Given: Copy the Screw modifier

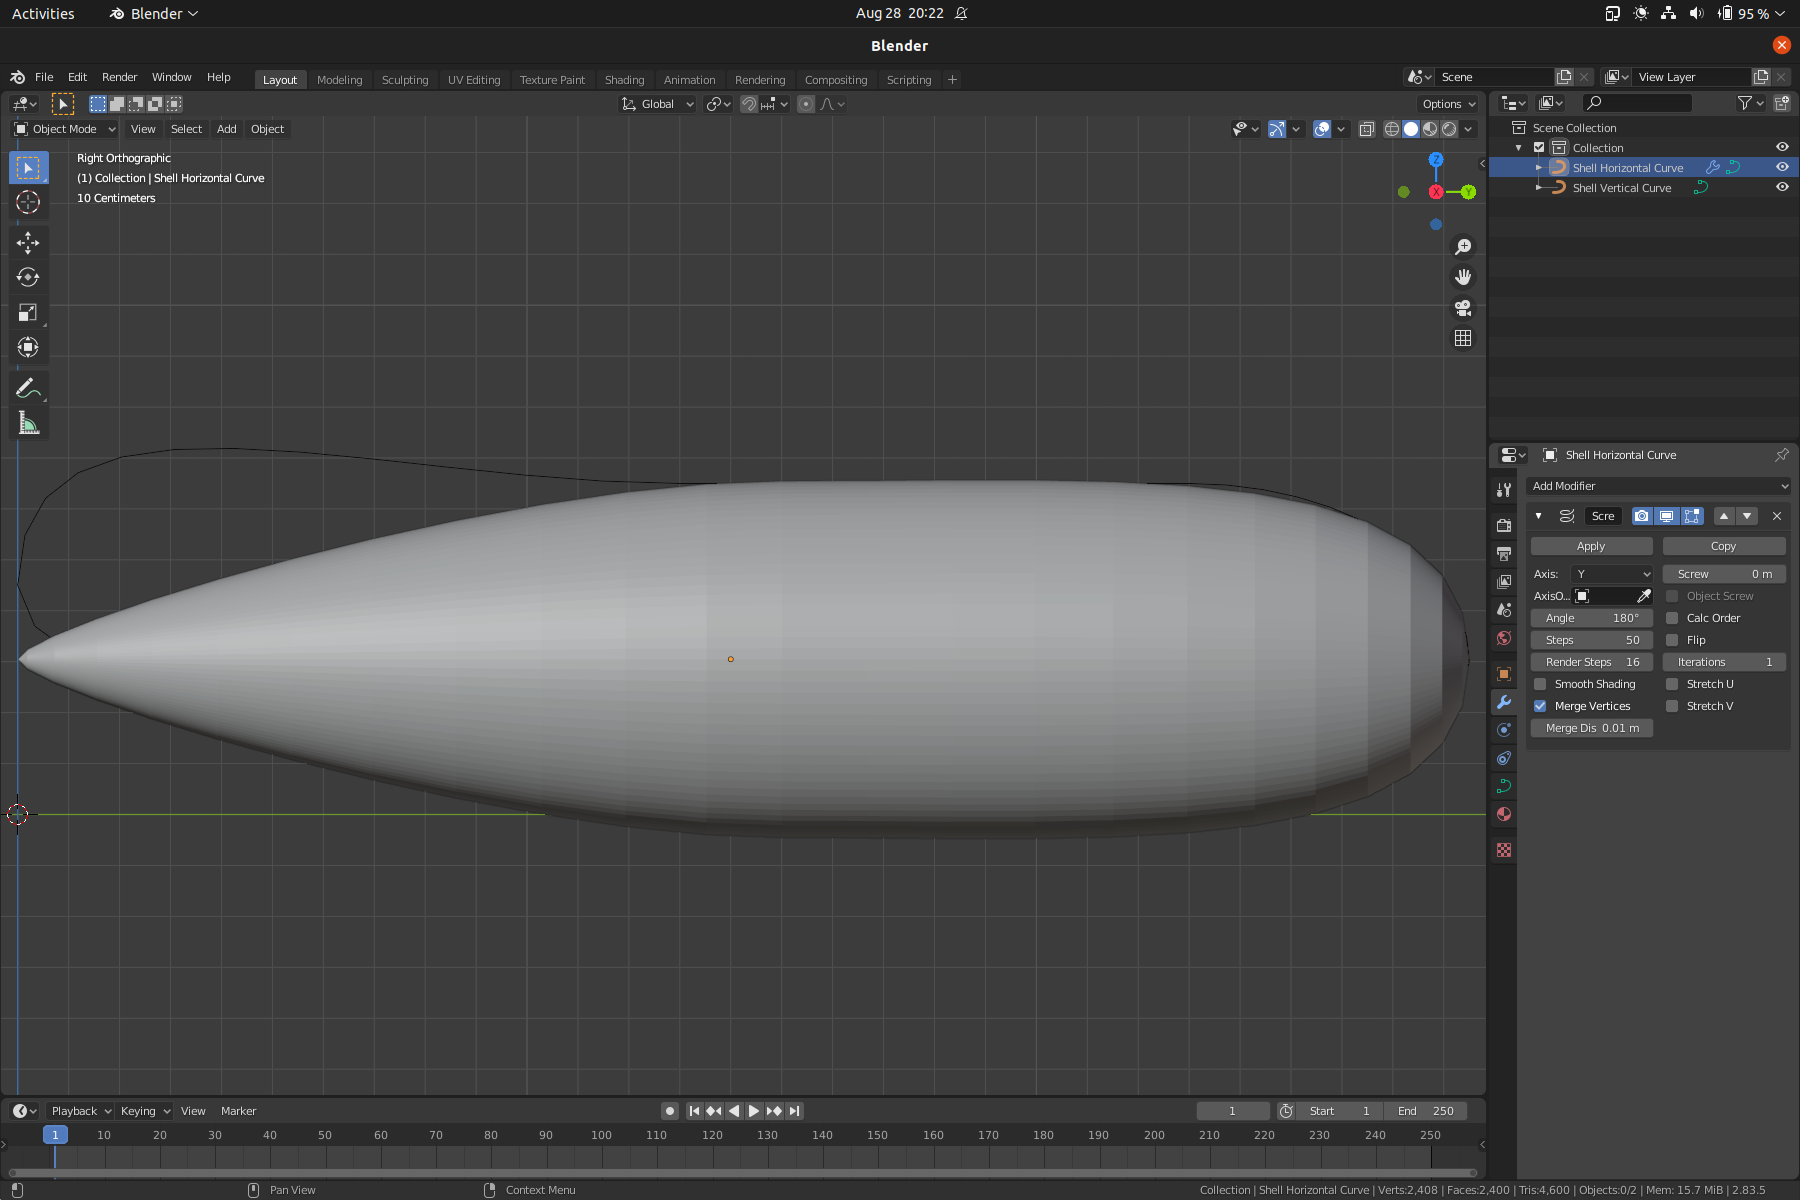Looking at the screenshot, I should tap(1723, 546).
